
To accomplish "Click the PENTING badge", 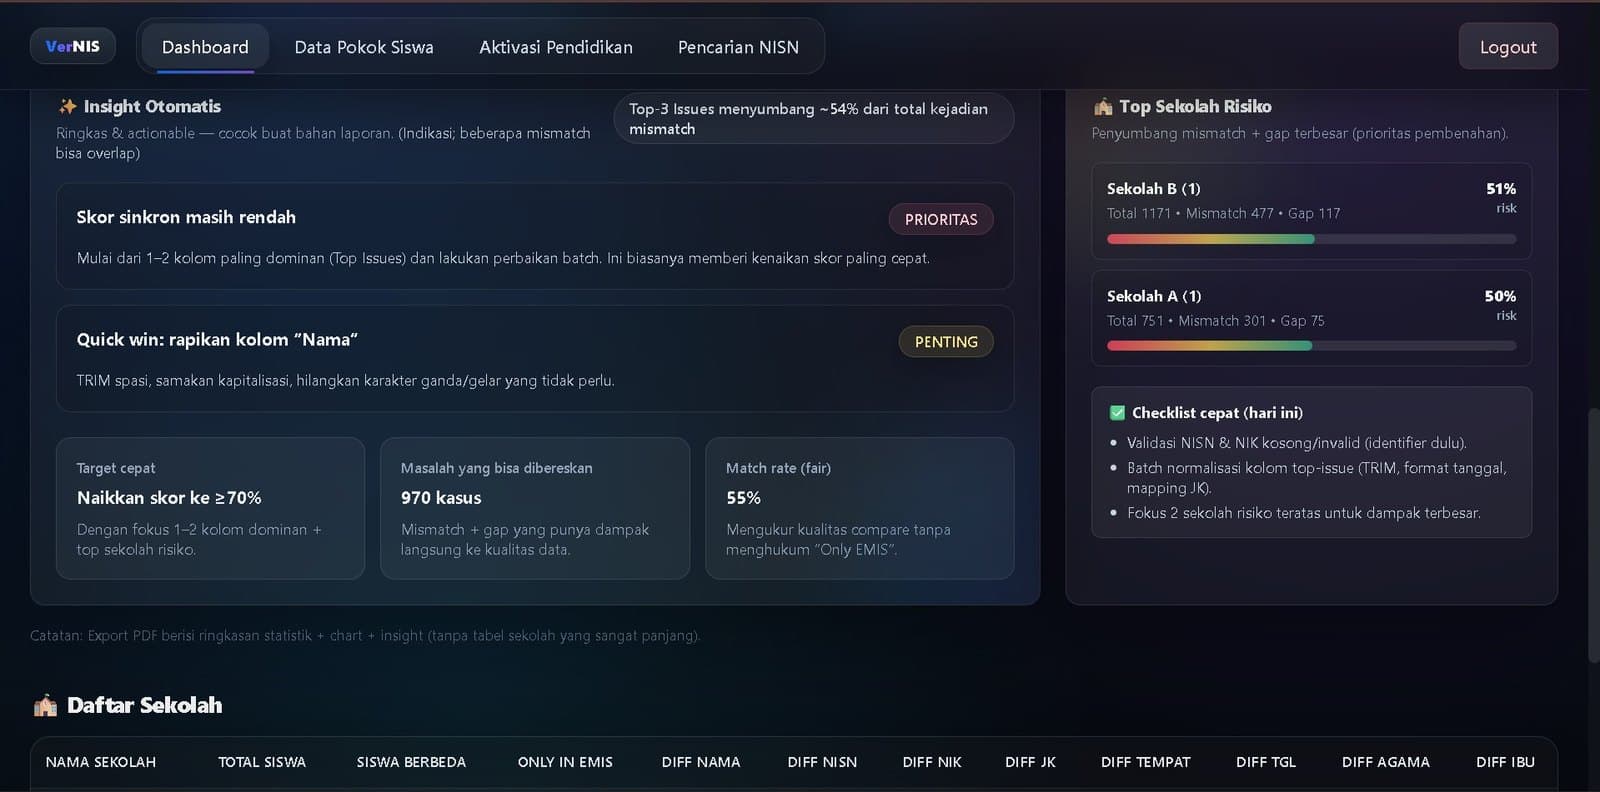I will [945, 342].
